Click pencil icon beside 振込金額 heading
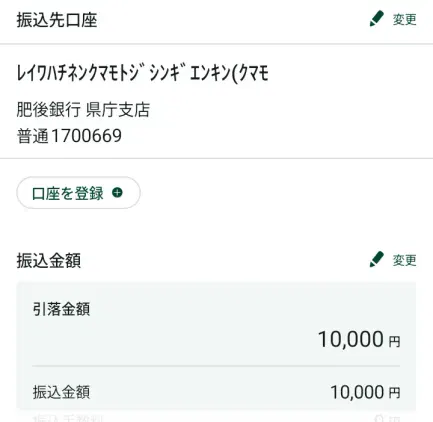Screen dimensions: 433x422 tap(377, 259)
